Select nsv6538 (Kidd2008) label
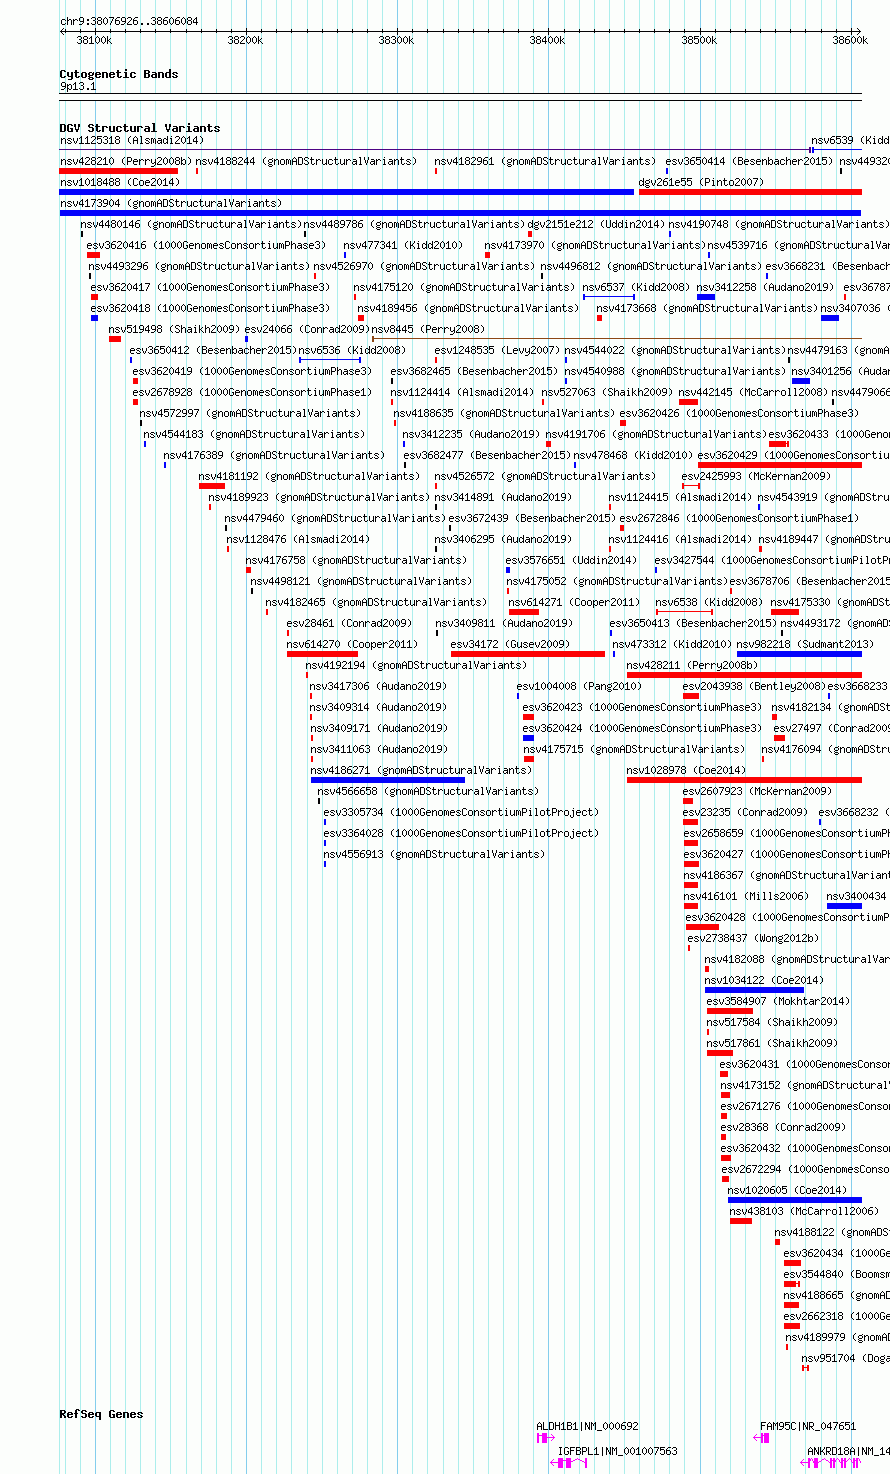The image size is (890, 1474). tap(709, 602)
